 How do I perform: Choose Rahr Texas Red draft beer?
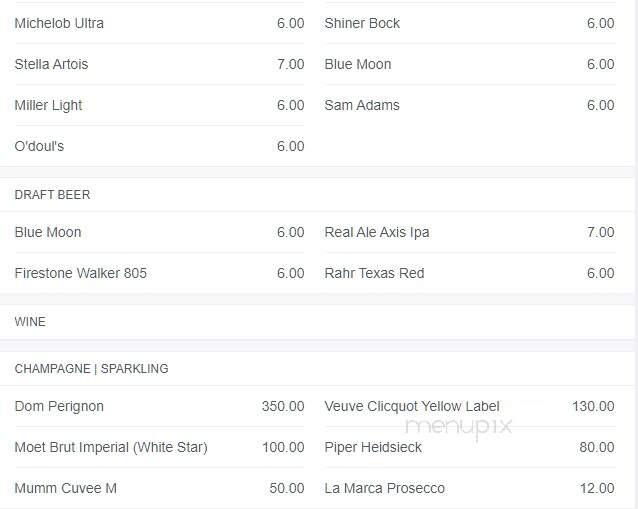point(470,273)
